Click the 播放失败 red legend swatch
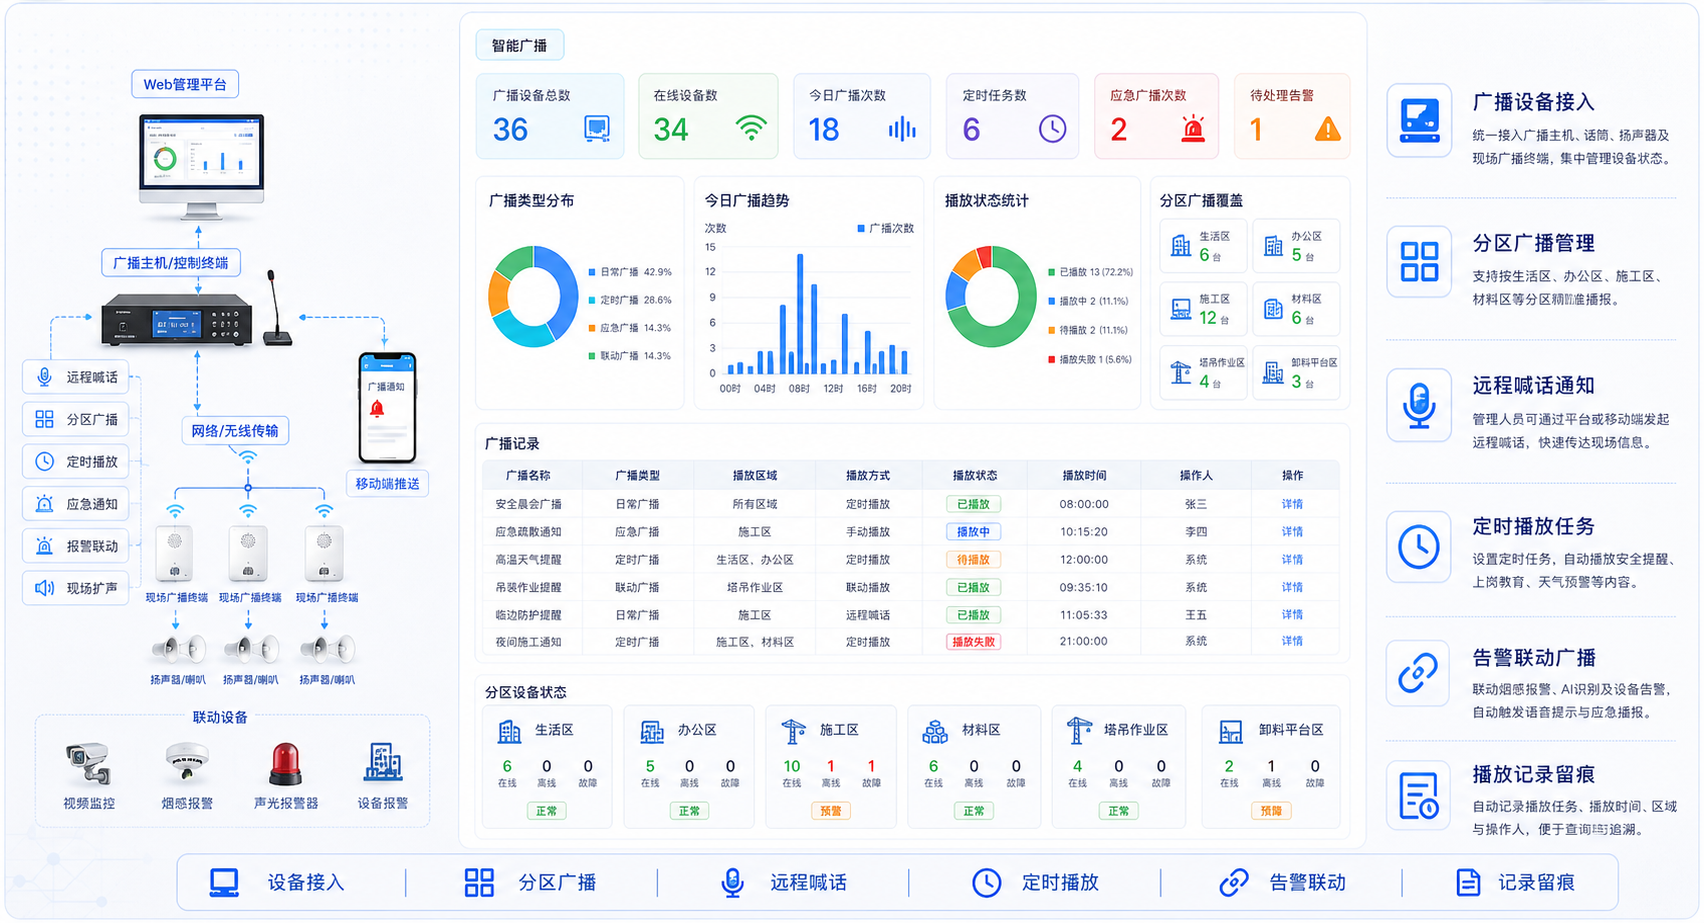Viewport: 1704px width, 923px height. 1051,359
